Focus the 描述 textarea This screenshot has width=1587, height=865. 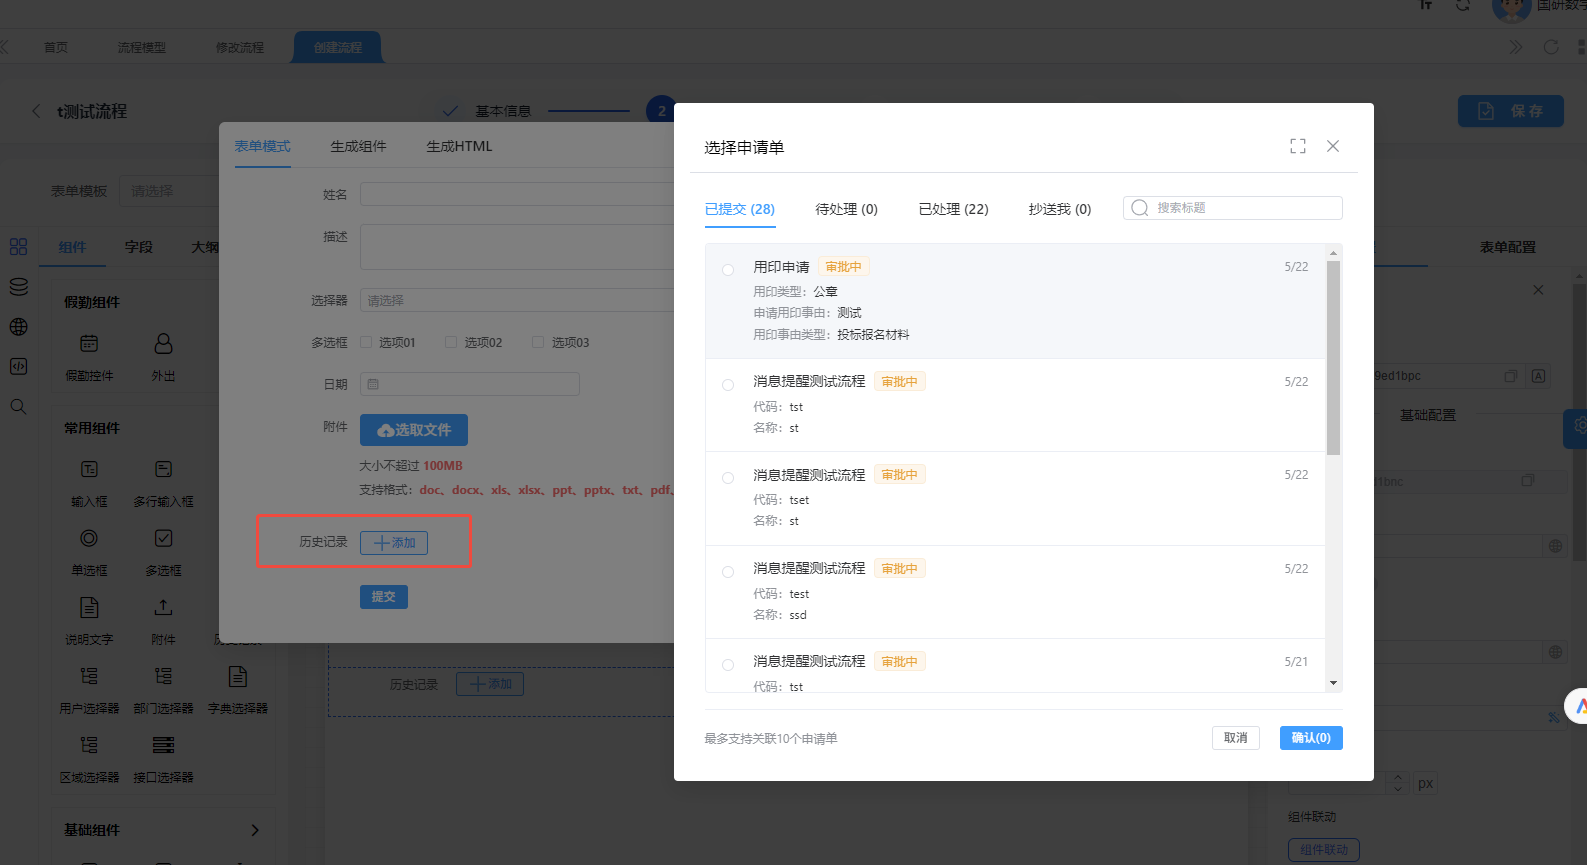click(x=517, y=247)
